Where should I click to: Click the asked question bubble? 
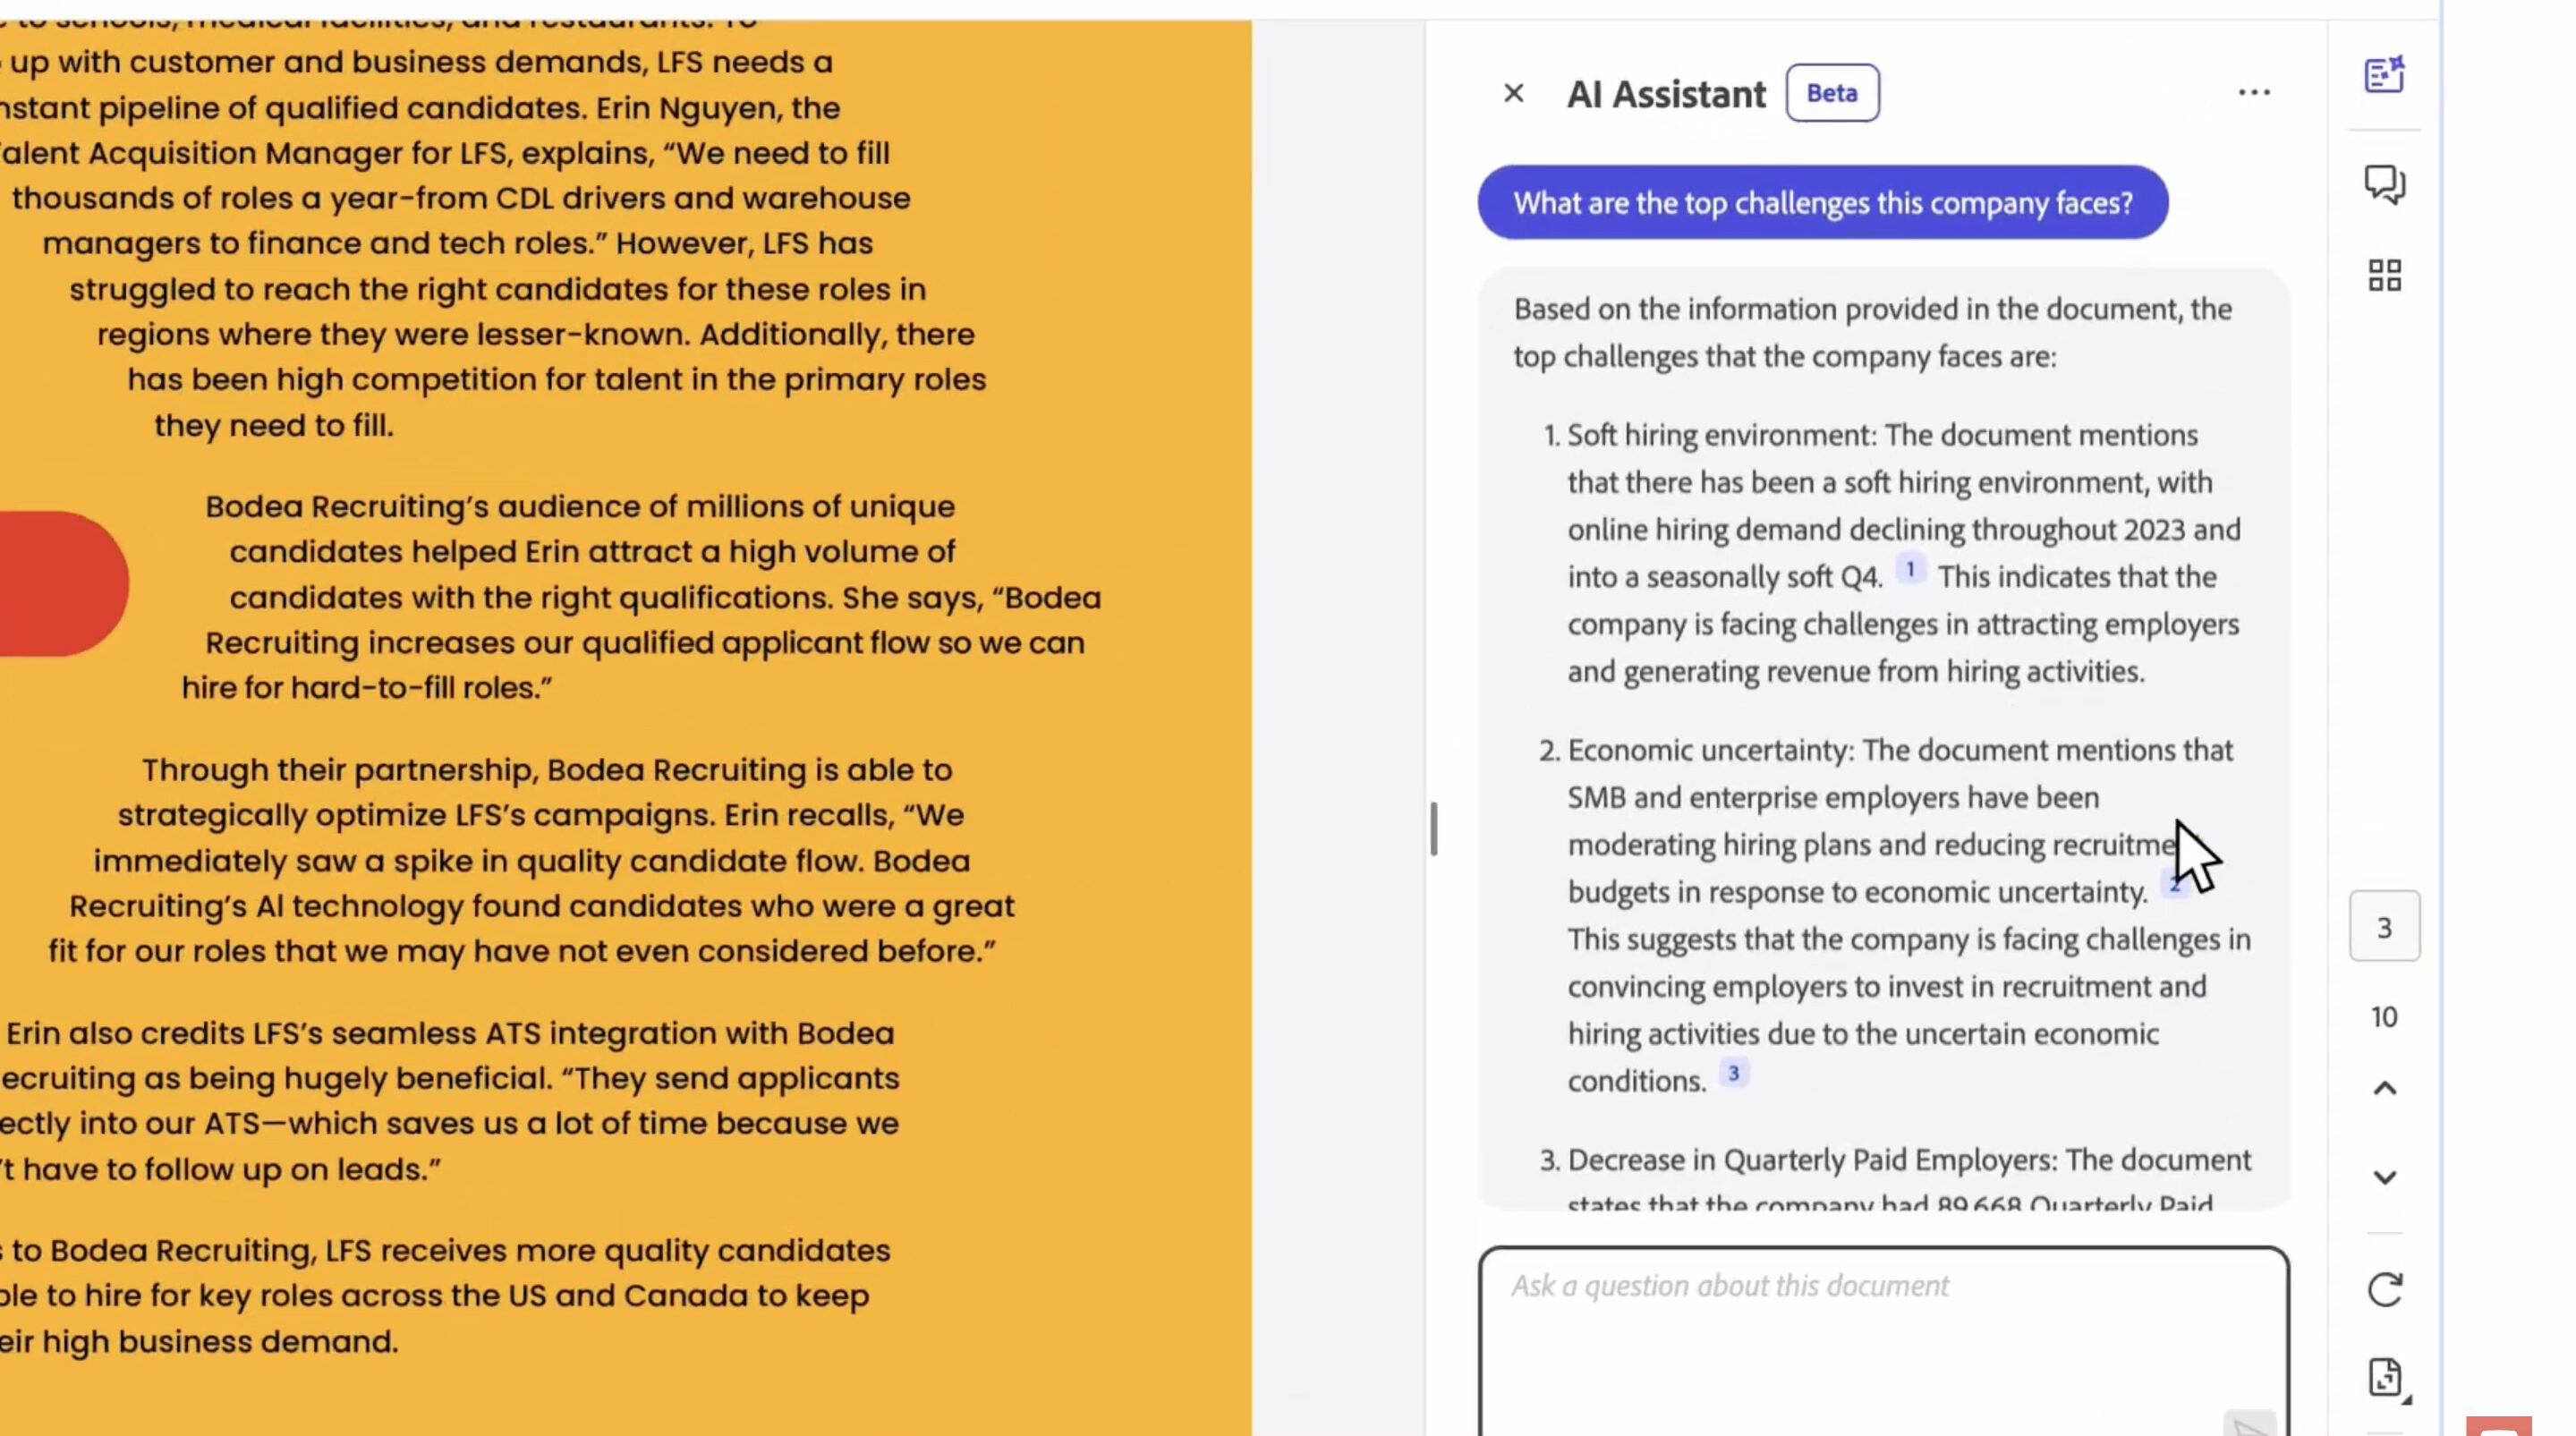pyautogui.click(x=1823, y=203)
